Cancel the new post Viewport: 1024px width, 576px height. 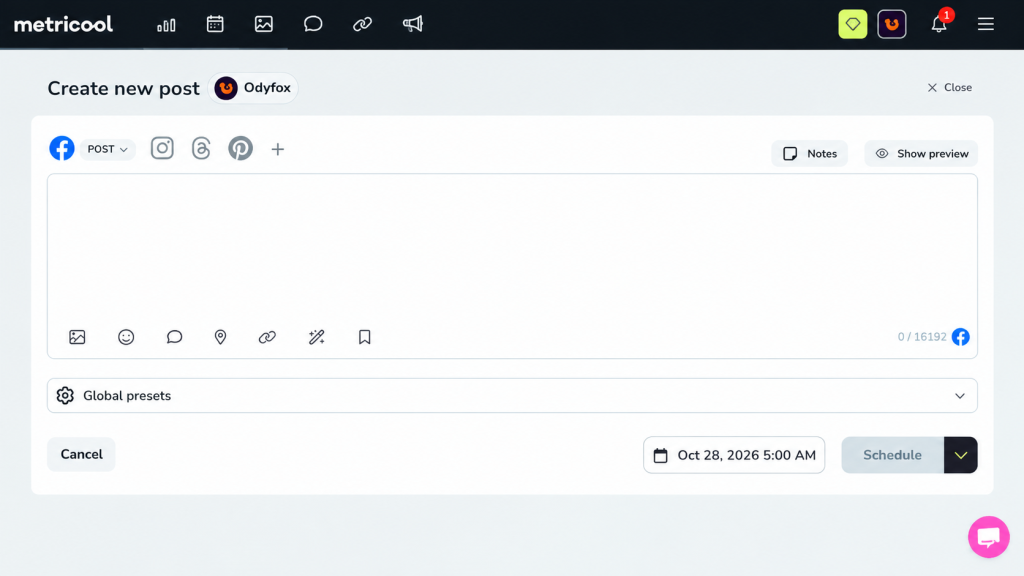[x=81, y=454]
